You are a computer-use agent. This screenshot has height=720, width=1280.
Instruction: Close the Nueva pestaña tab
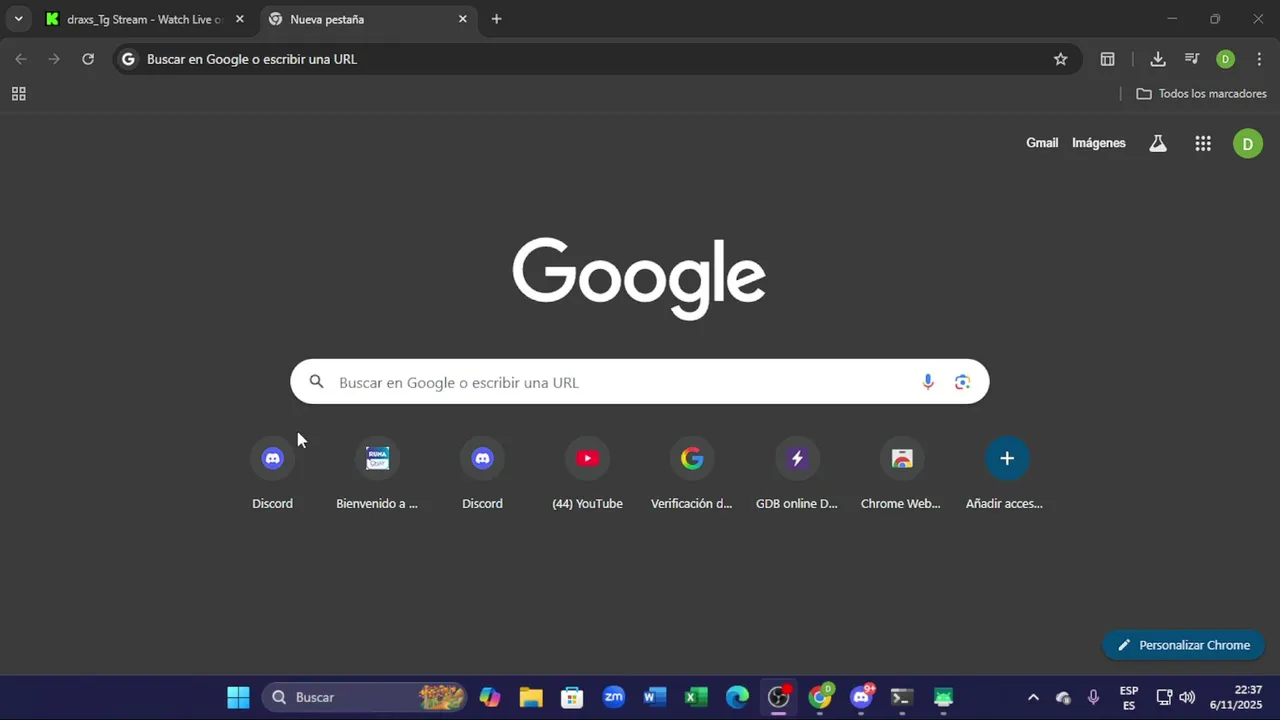(462, 19)
